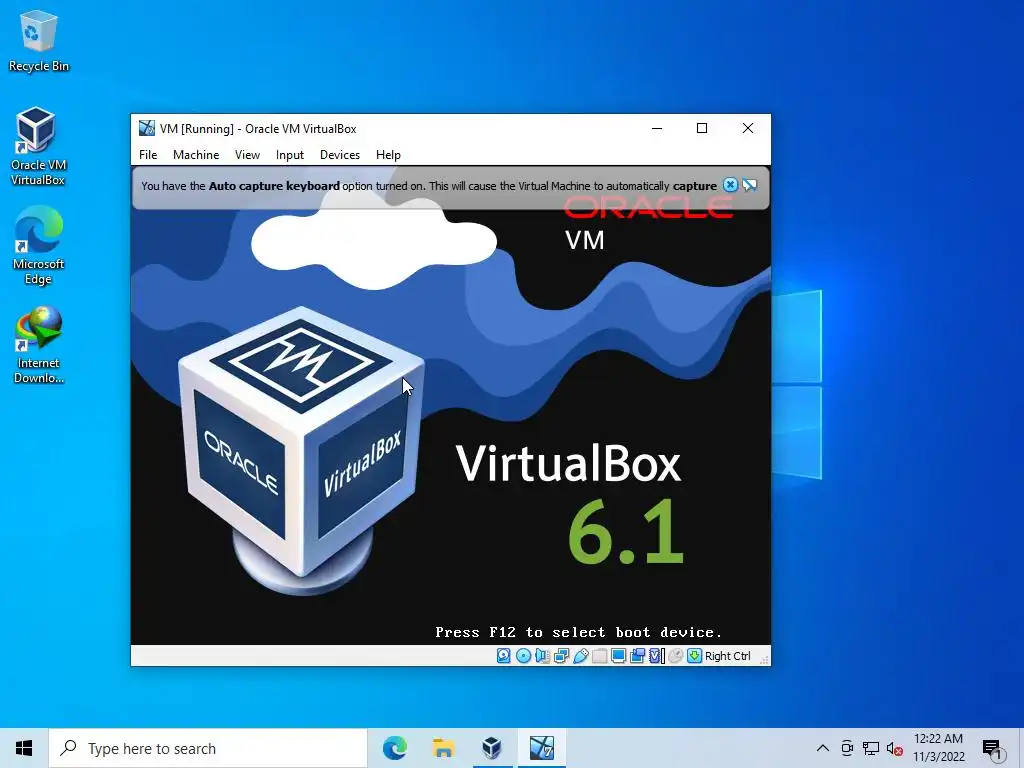Open network status tray icon
The width and height of the screenshot is (1024, 768).
pyautogui.click(x=871, y=748)
